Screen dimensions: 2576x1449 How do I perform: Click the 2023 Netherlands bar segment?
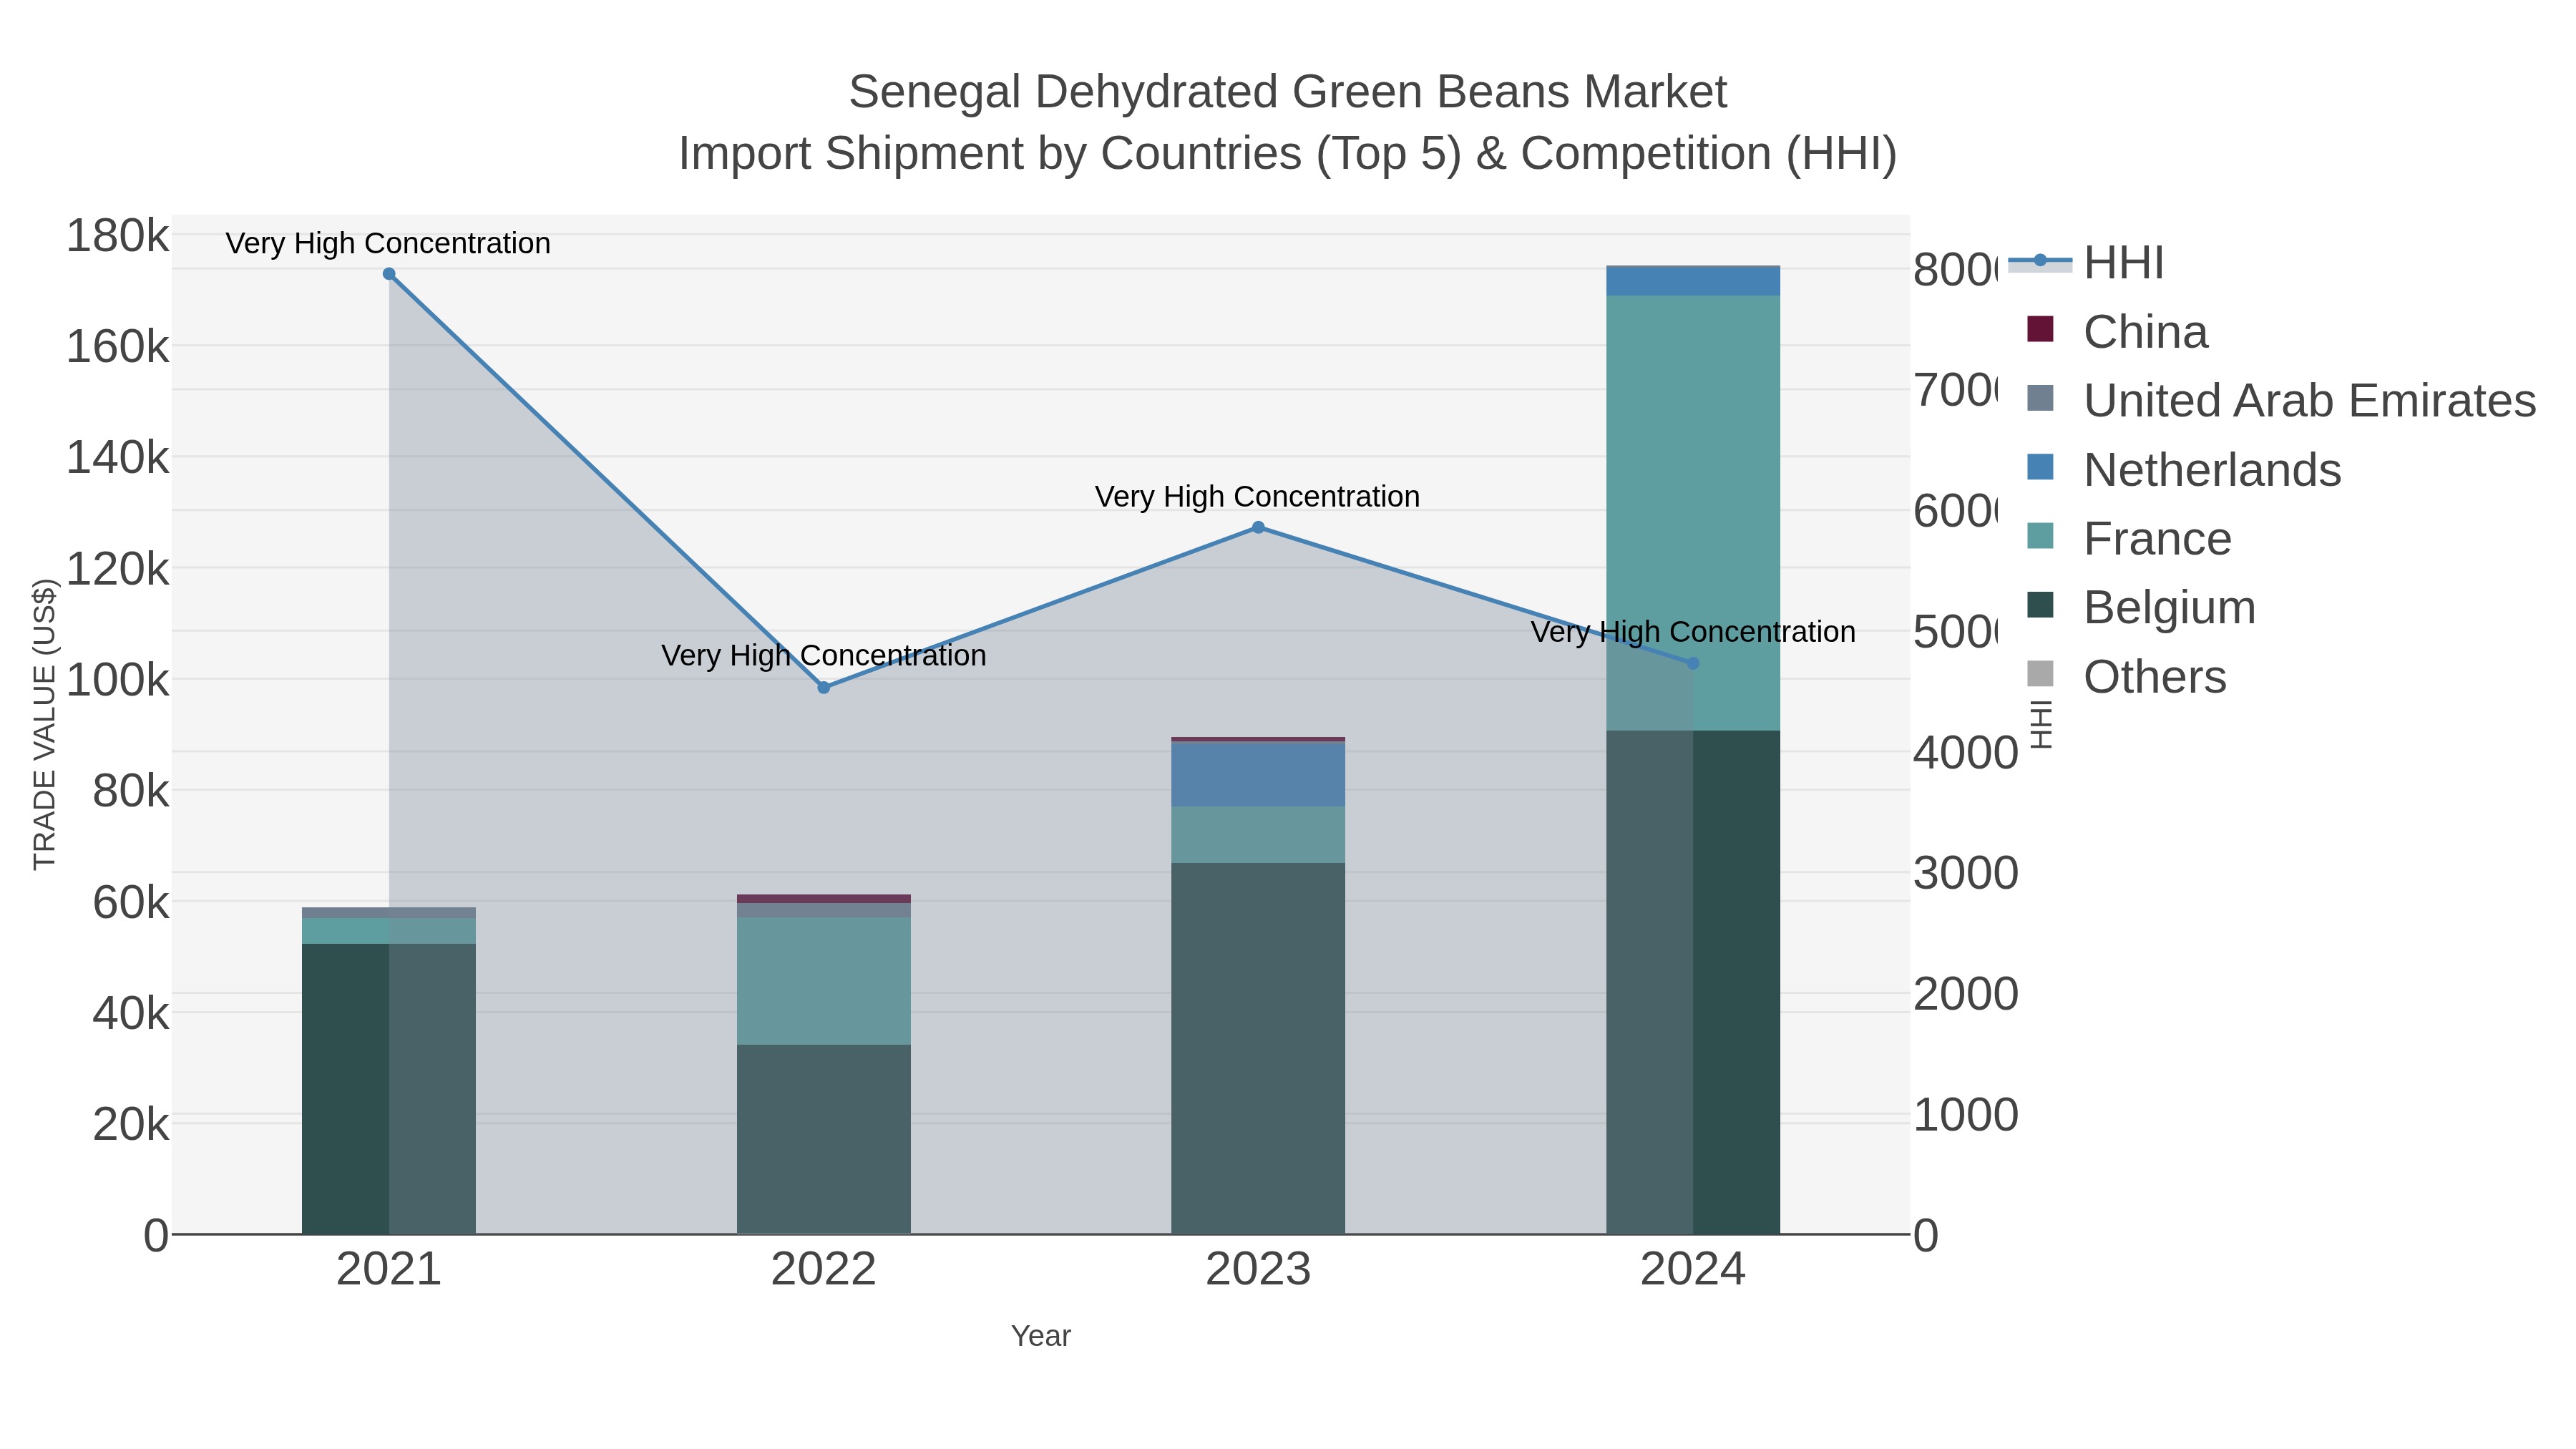click(x=1258, y=775)
